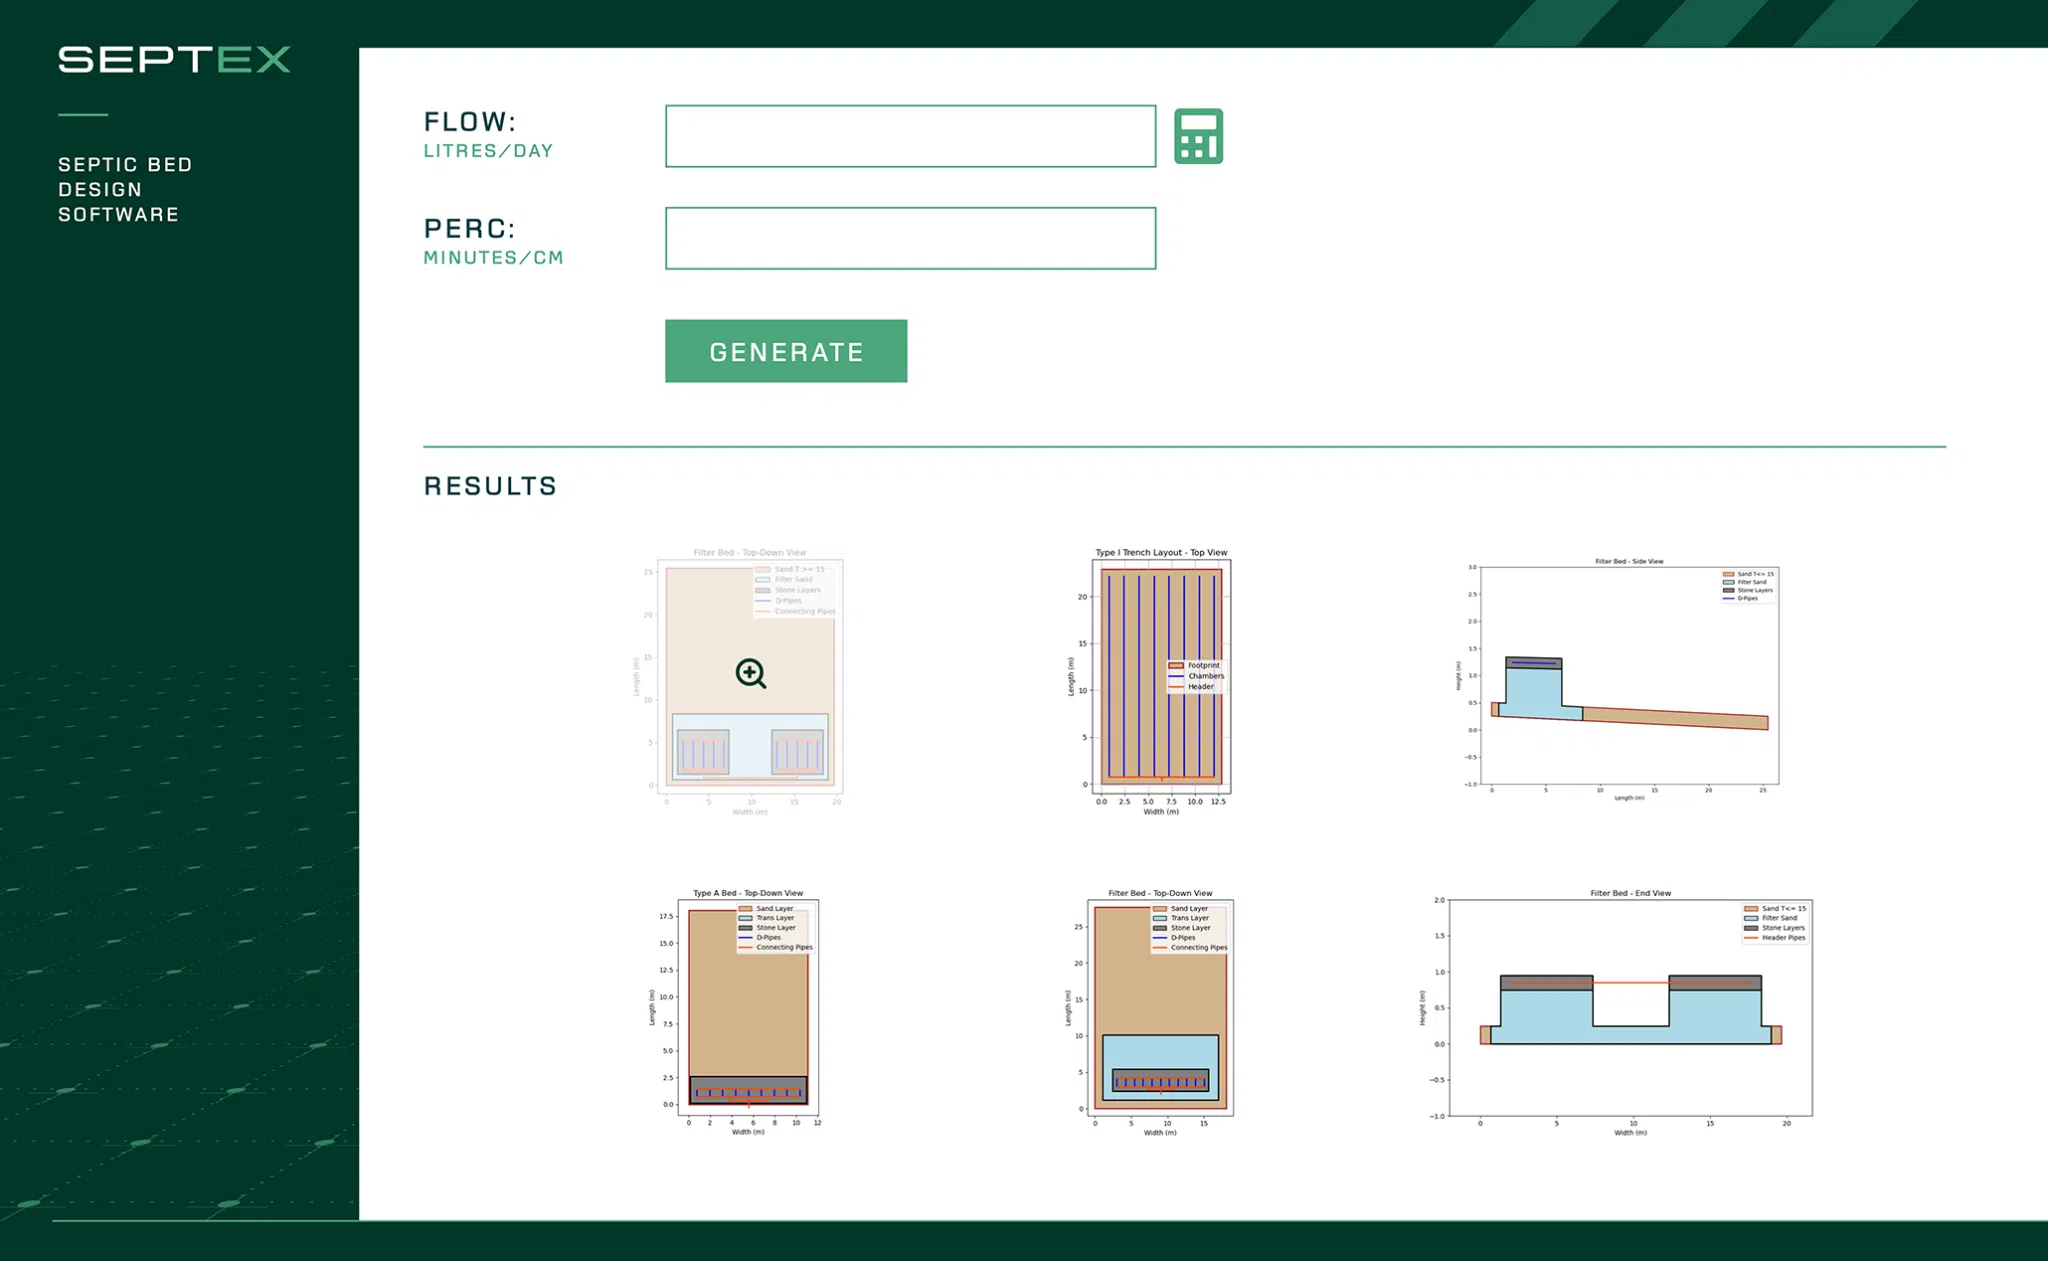Click the Chambers legend line in Type I Trench plot
Viewport: 2048px width, 1261px height.
coord(1176,676)
